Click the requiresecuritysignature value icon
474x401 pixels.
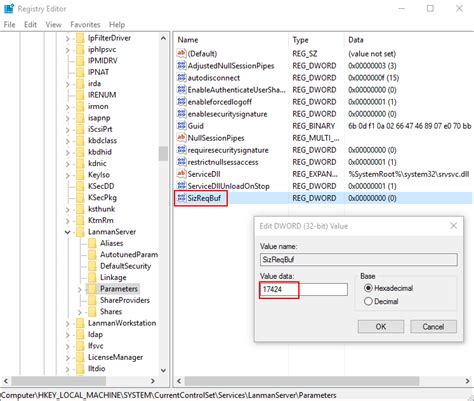[181, 150]
